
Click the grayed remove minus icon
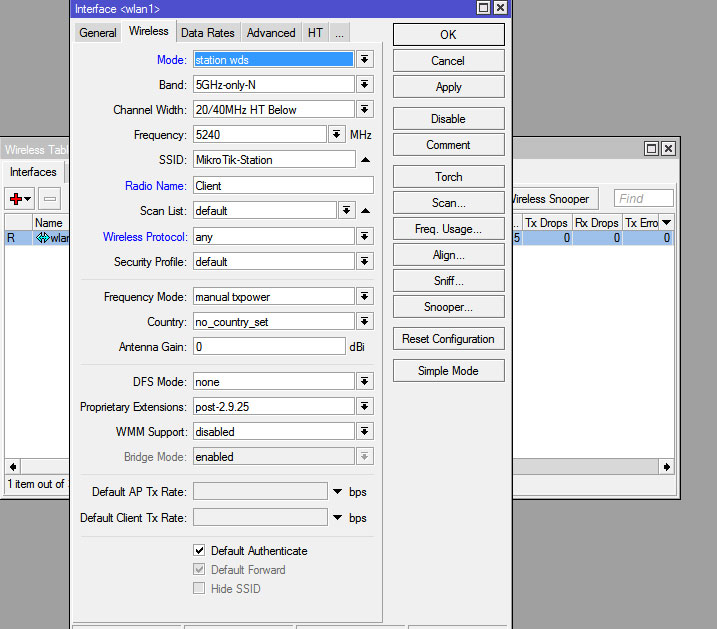tap(50, 199)
